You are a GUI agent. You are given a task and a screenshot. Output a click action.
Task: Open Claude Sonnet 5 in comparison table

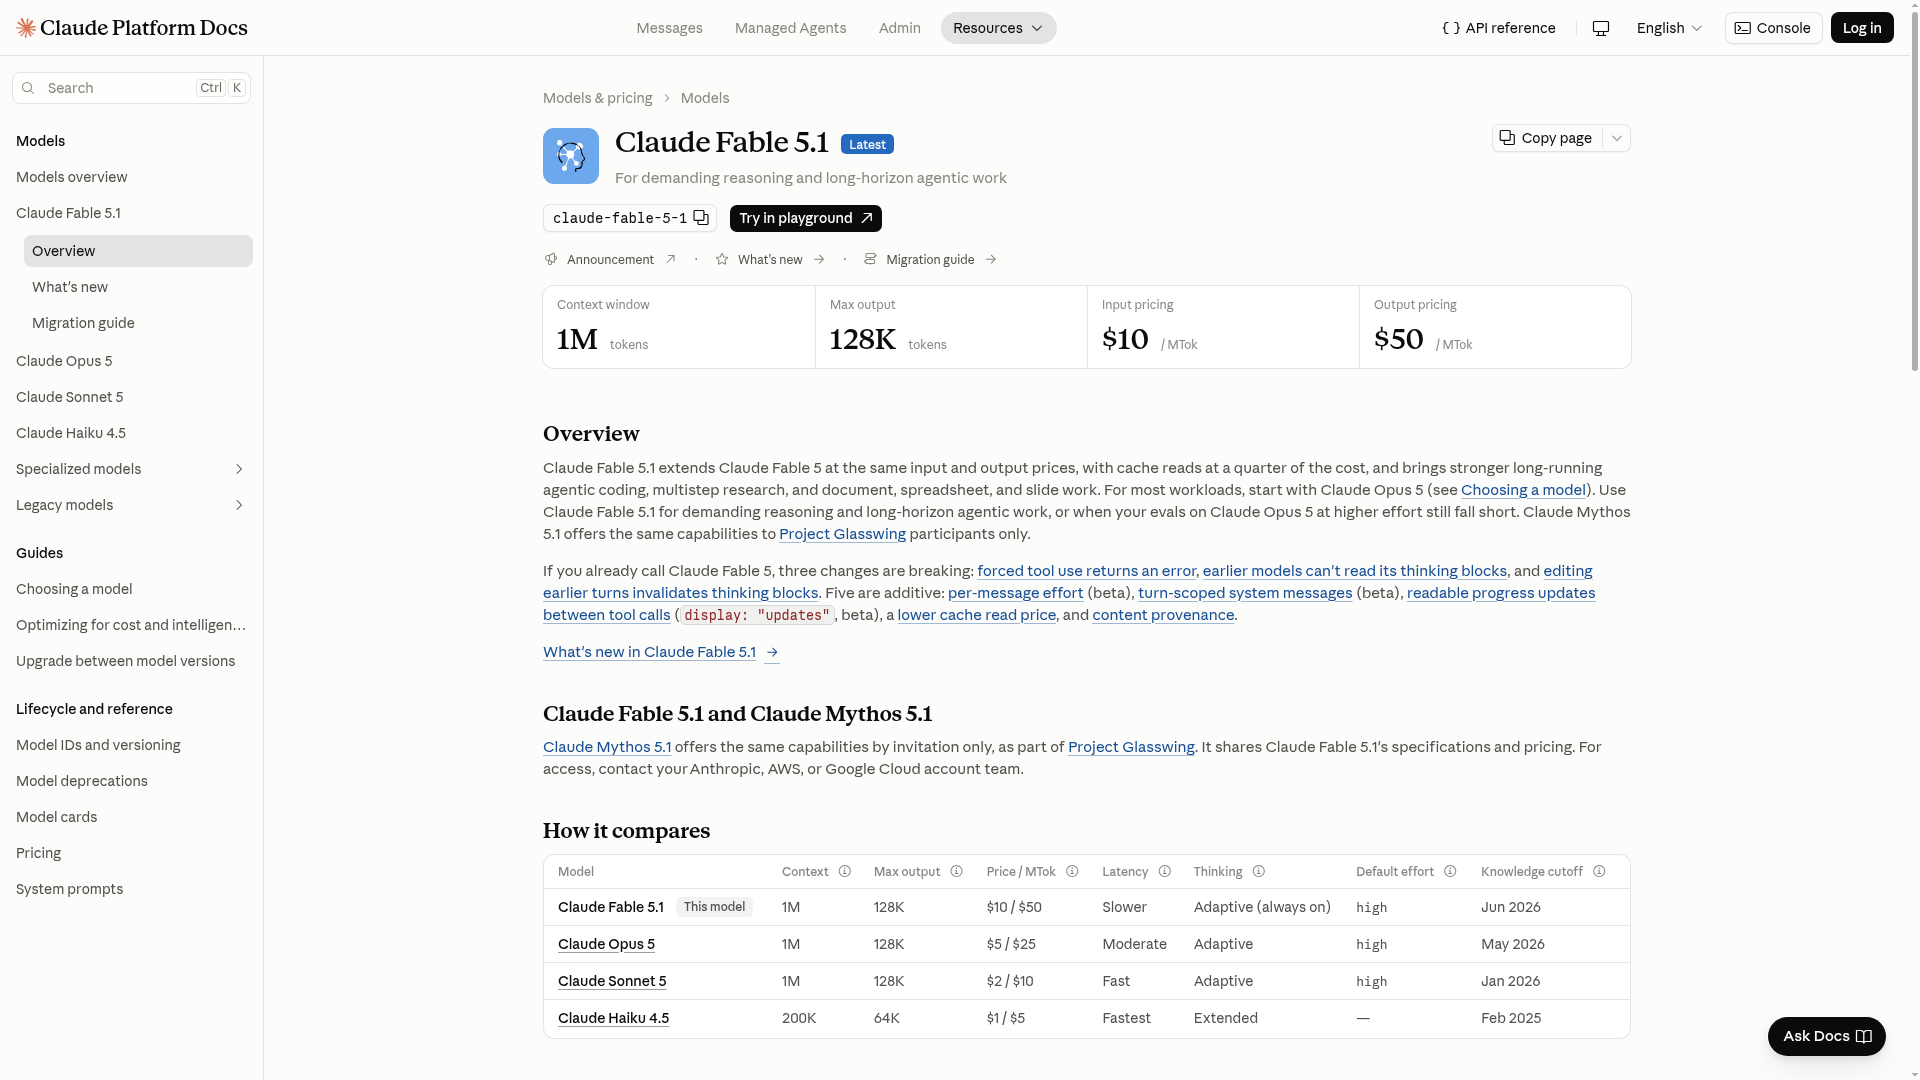pos(612,981)
